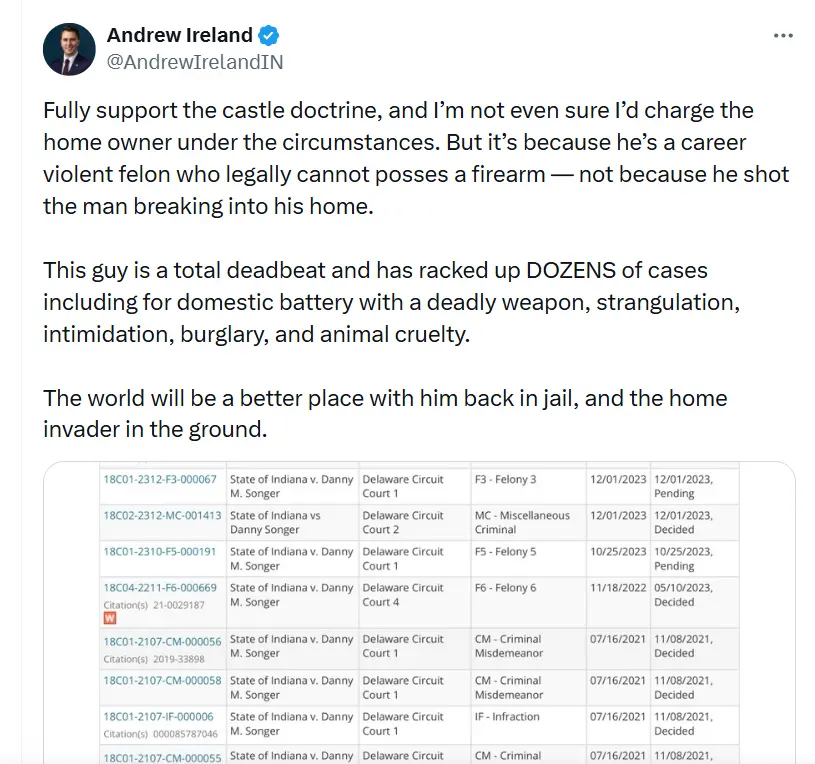Image resolution: width=815 pixels, height=764 pixels.
Task: Click the Delaware Circuit Court 2 cell
Action: click(403, 522)
